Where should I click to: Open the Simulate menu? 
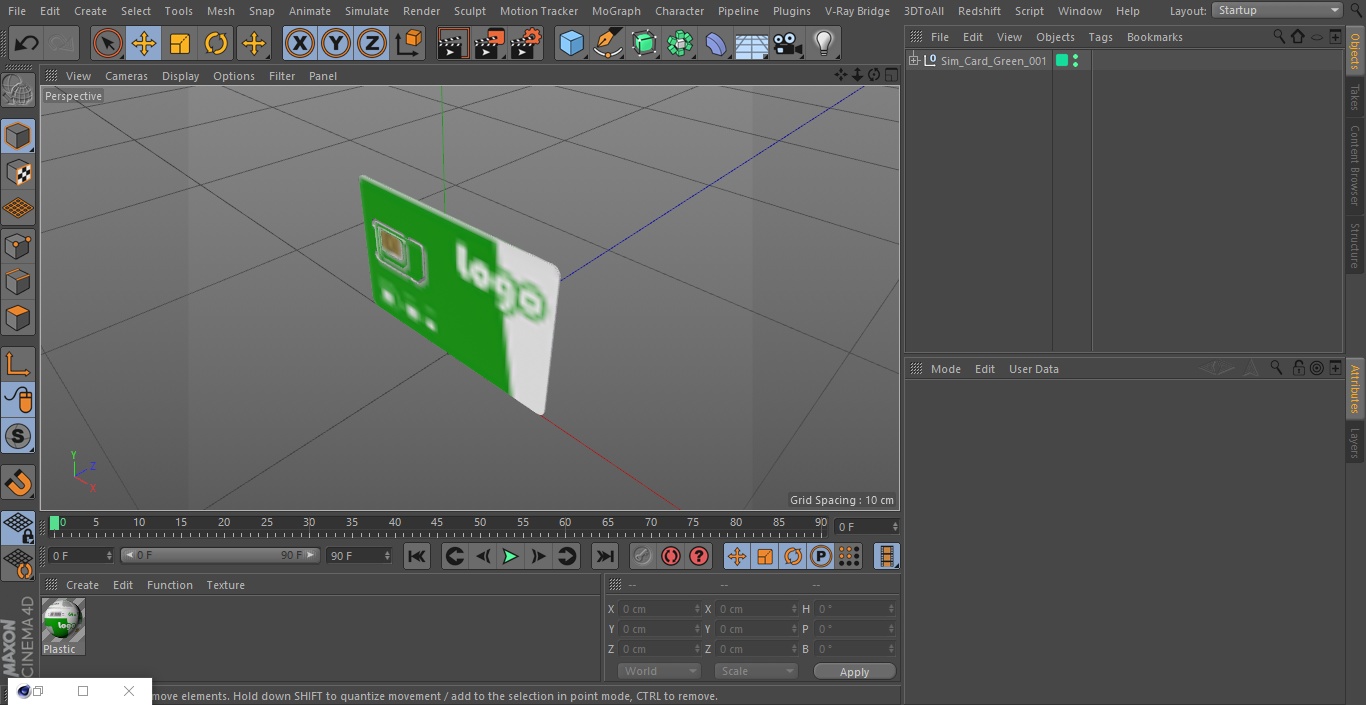[367, 11]
